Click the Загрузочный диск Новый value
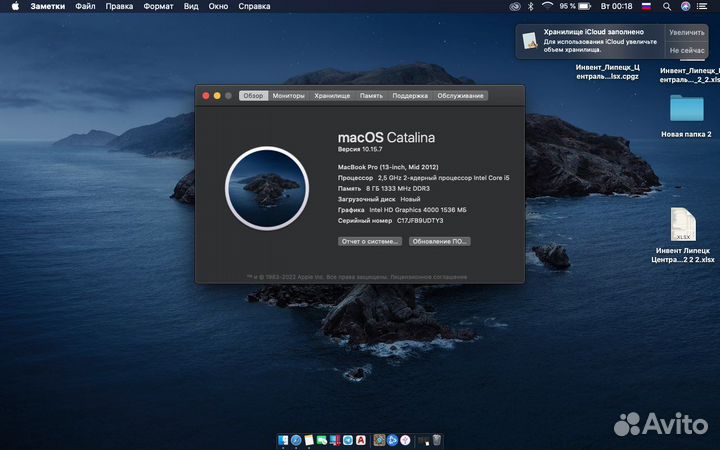 click(410, 199)
